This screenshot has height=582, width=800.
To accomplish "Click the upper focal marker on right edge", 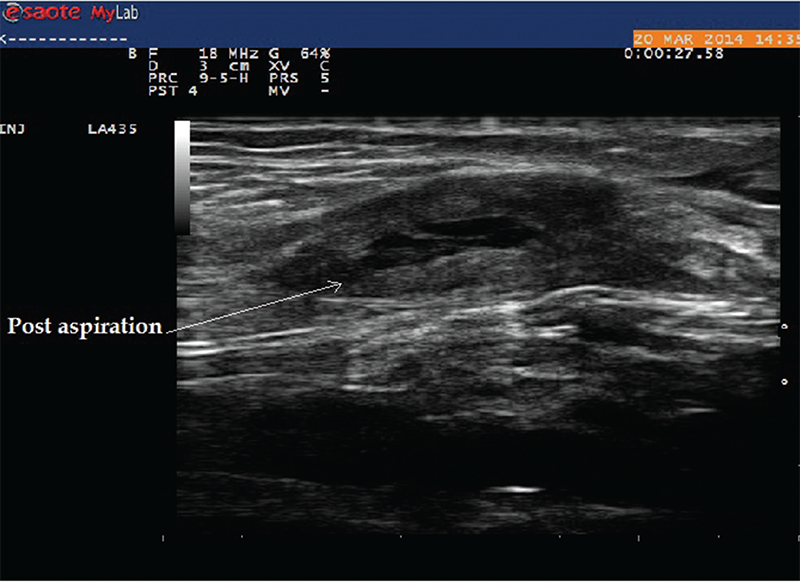I will point(783,326).
